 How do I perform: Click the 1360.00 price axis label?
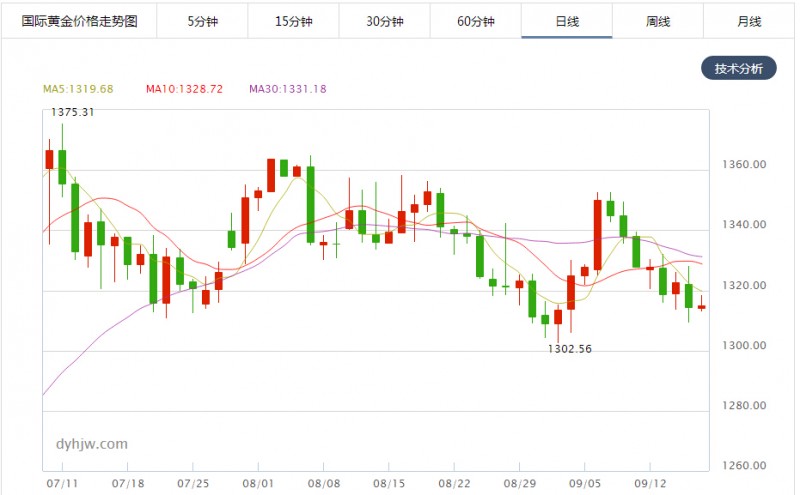point(744,164)
